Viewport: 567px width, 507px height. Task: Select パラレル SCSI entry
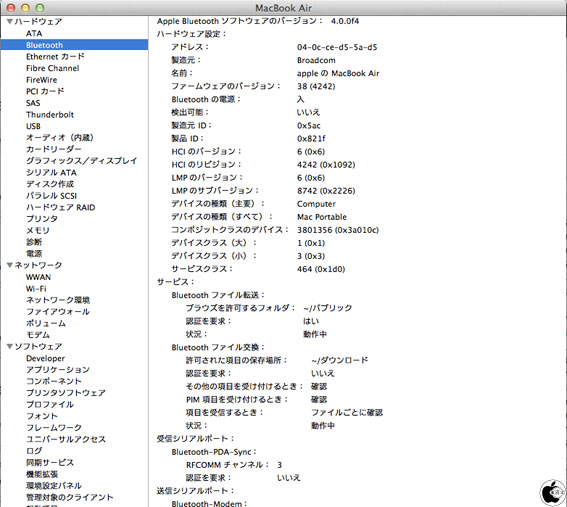(51, 196)
